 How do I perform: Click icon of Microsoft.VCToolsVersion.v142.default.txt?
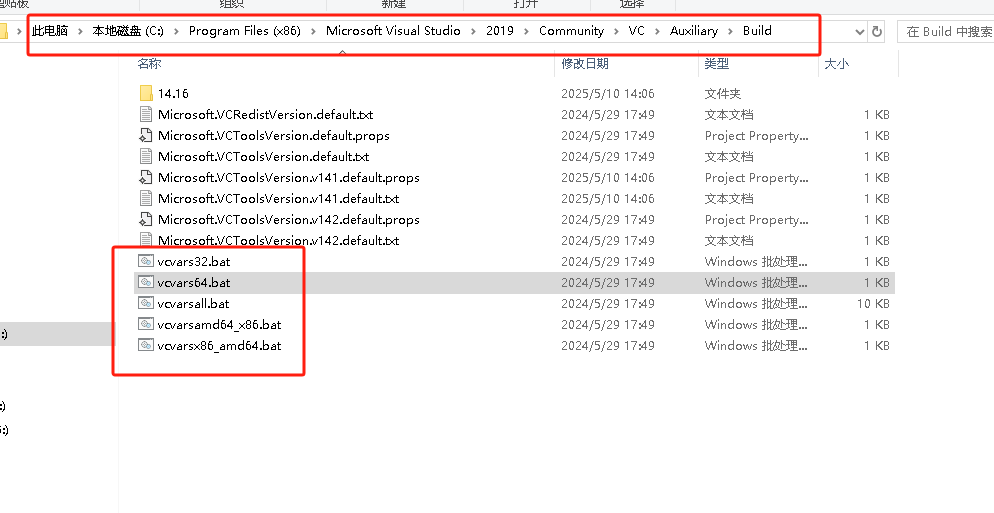[146, 240]
